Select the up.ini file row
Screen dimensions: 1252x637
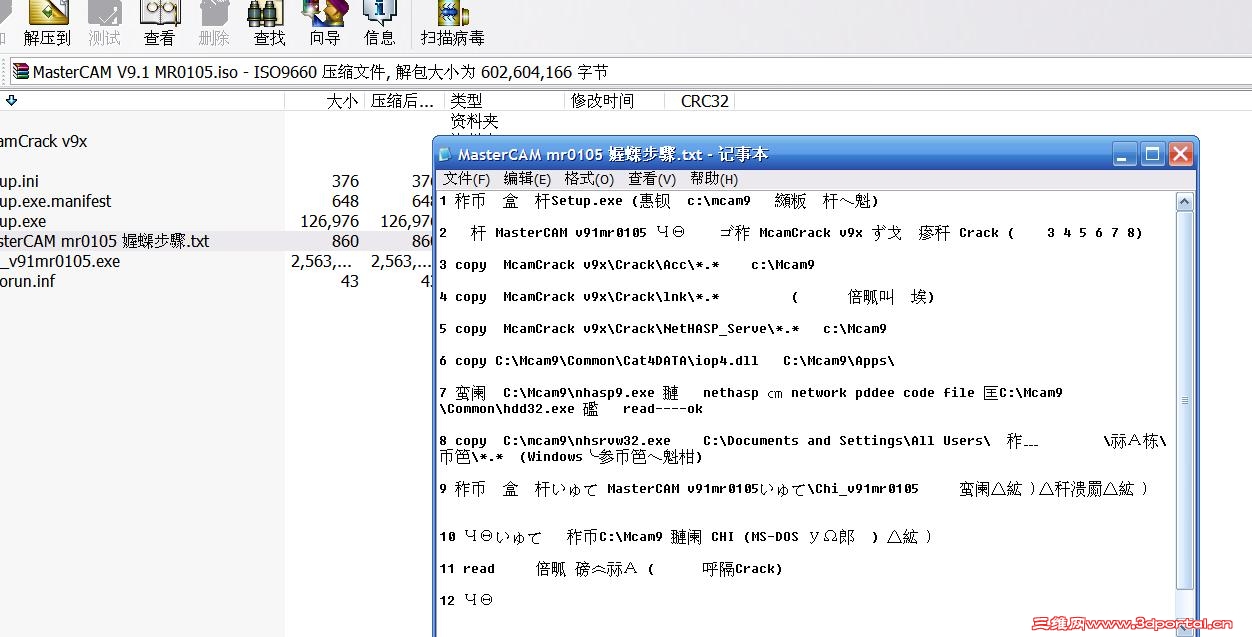click(217, 181)
